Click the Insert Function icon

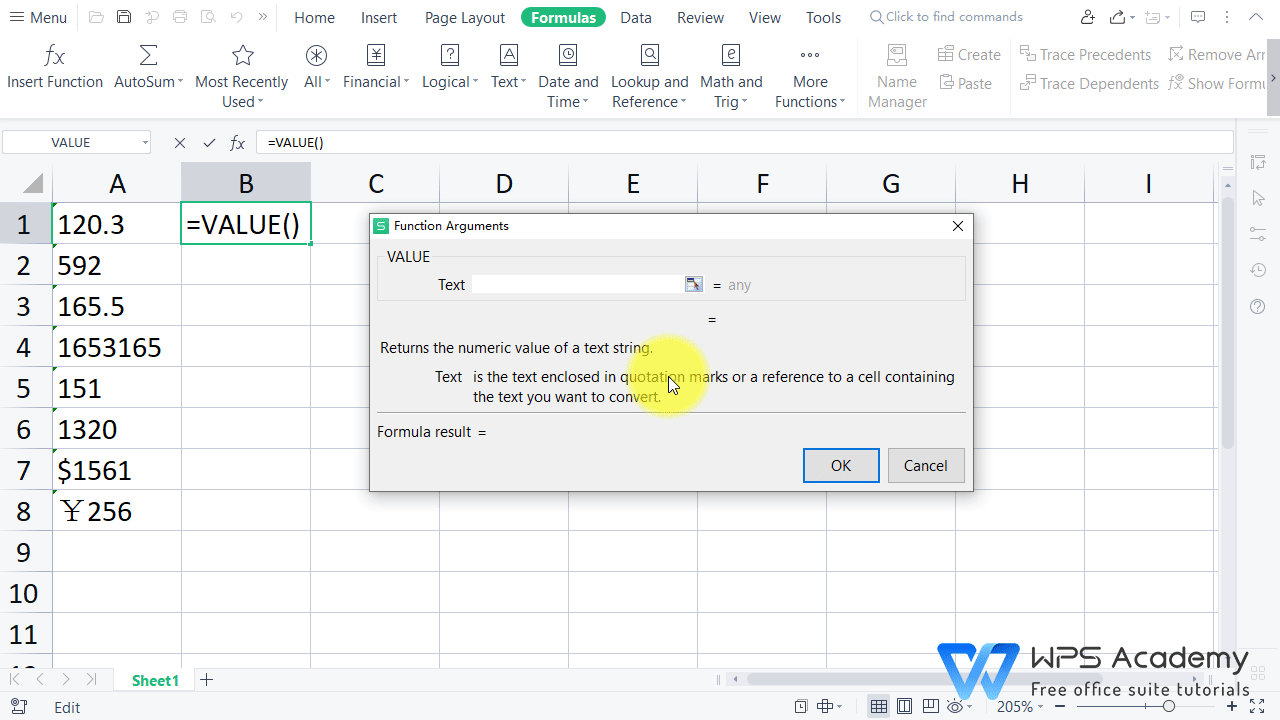pyautogui.click(x=54, y=70)
